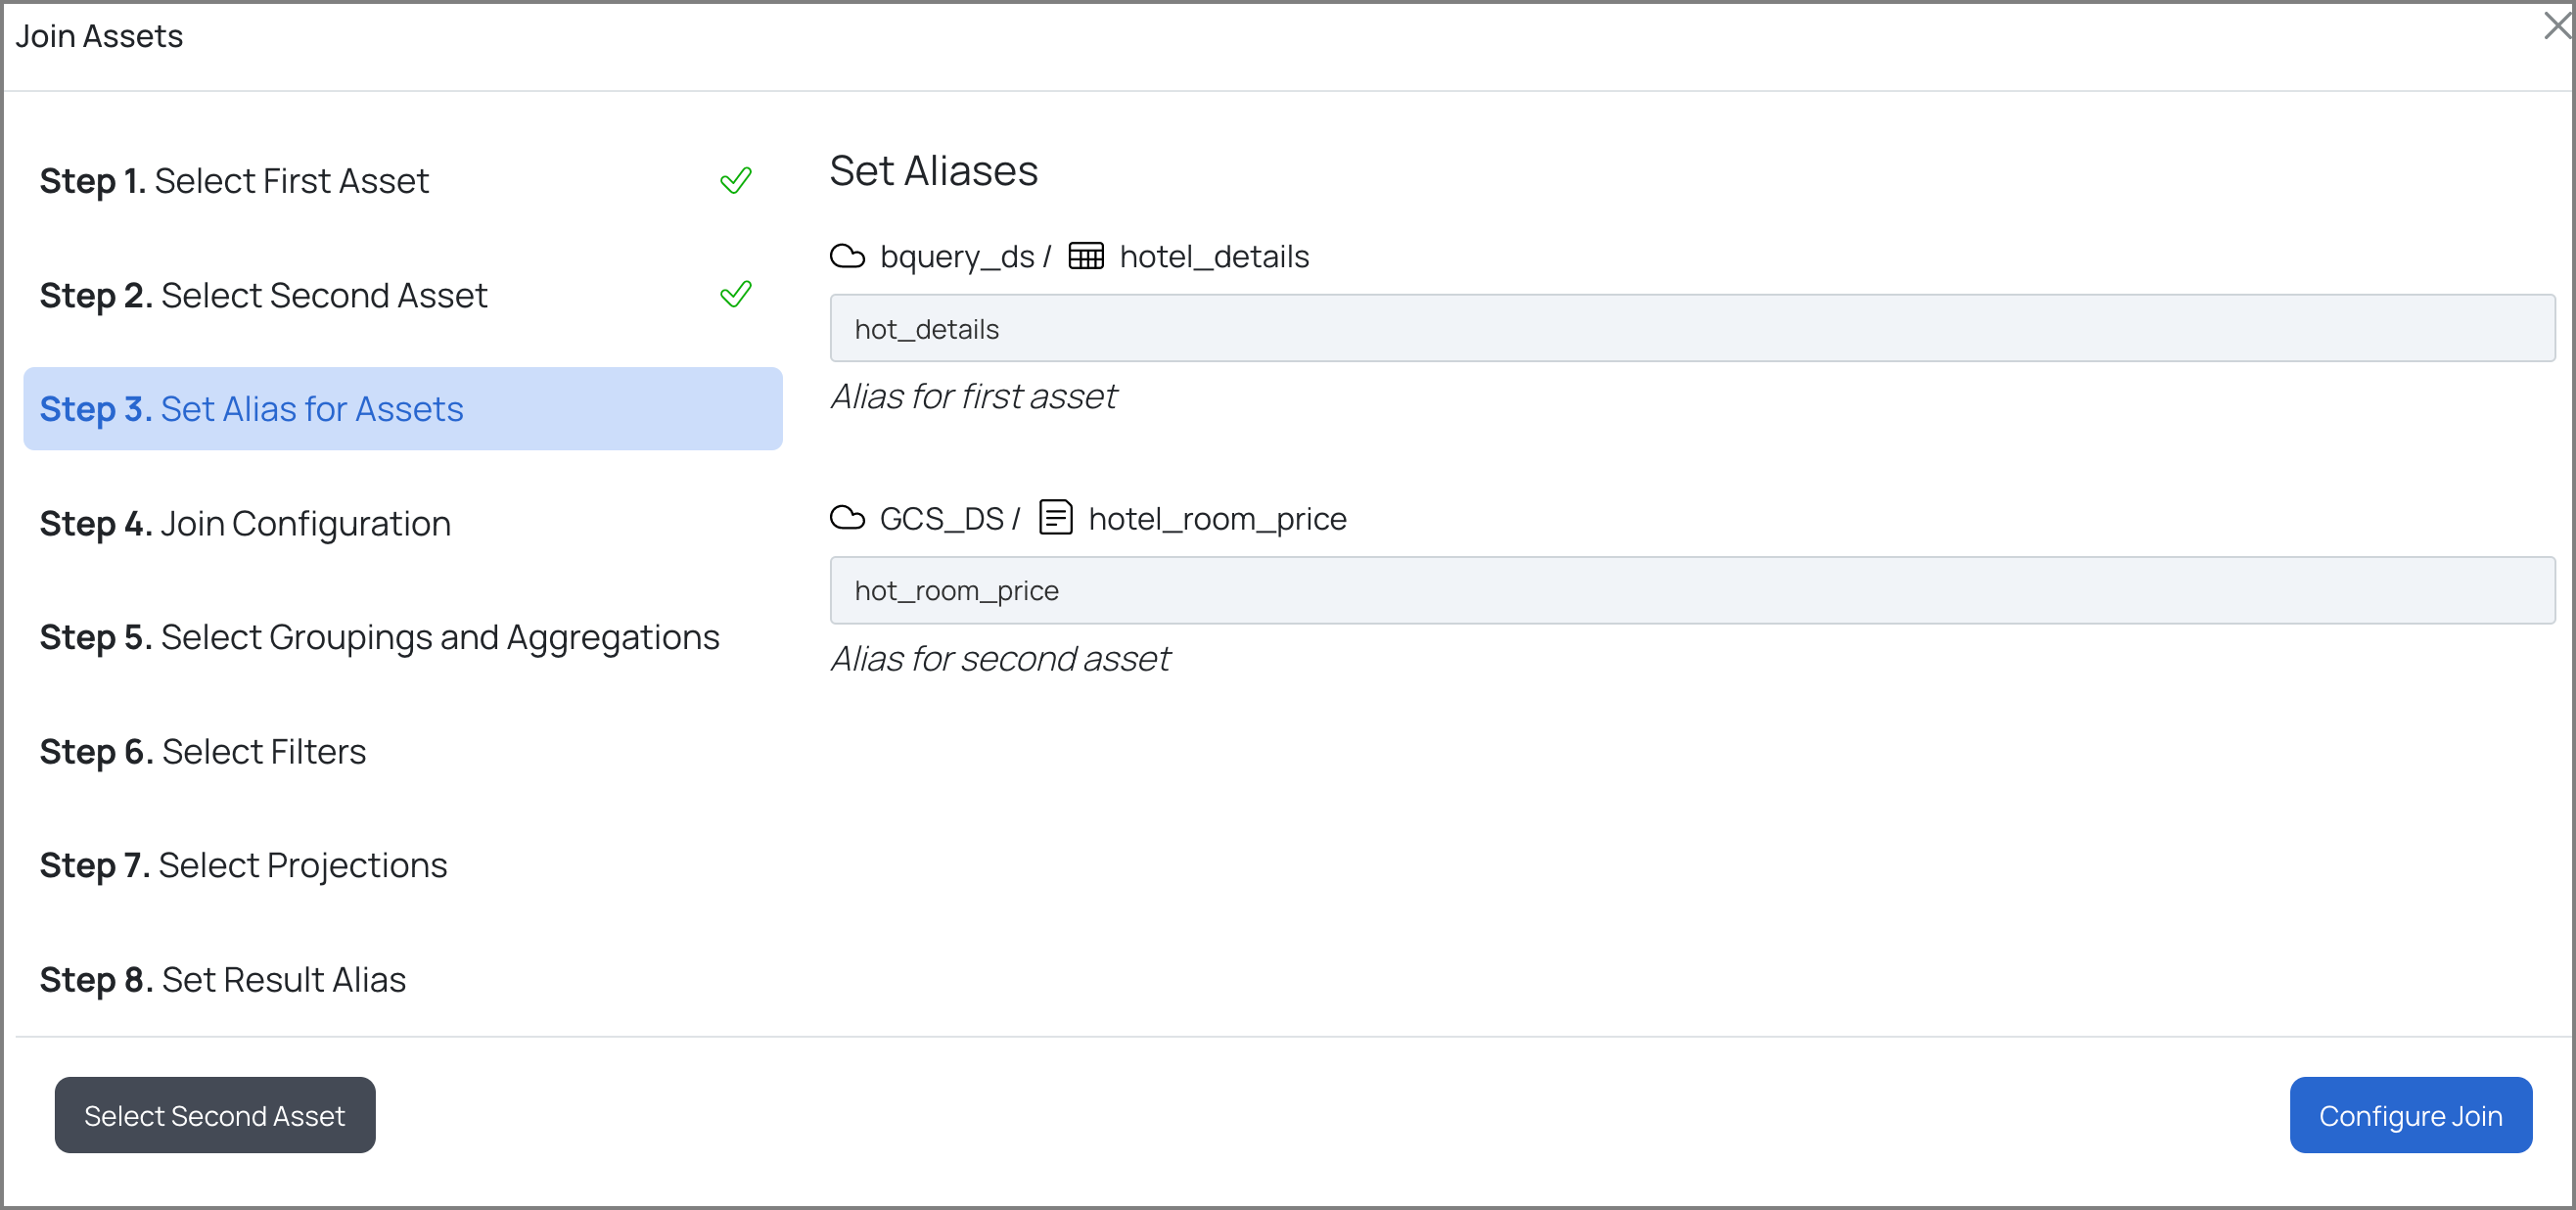Click the Step 2 green checkmark icon
The height and width of the screenshot is (1210, 2576).
point(735,295)
